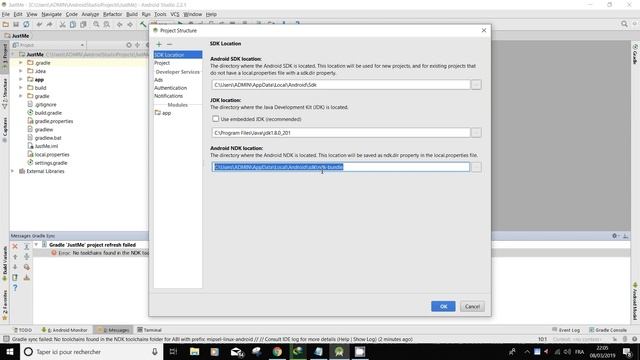Open the Build menu
Image resolution: width=640 pixels, height=360 pixels.
[x=132, y=14]
